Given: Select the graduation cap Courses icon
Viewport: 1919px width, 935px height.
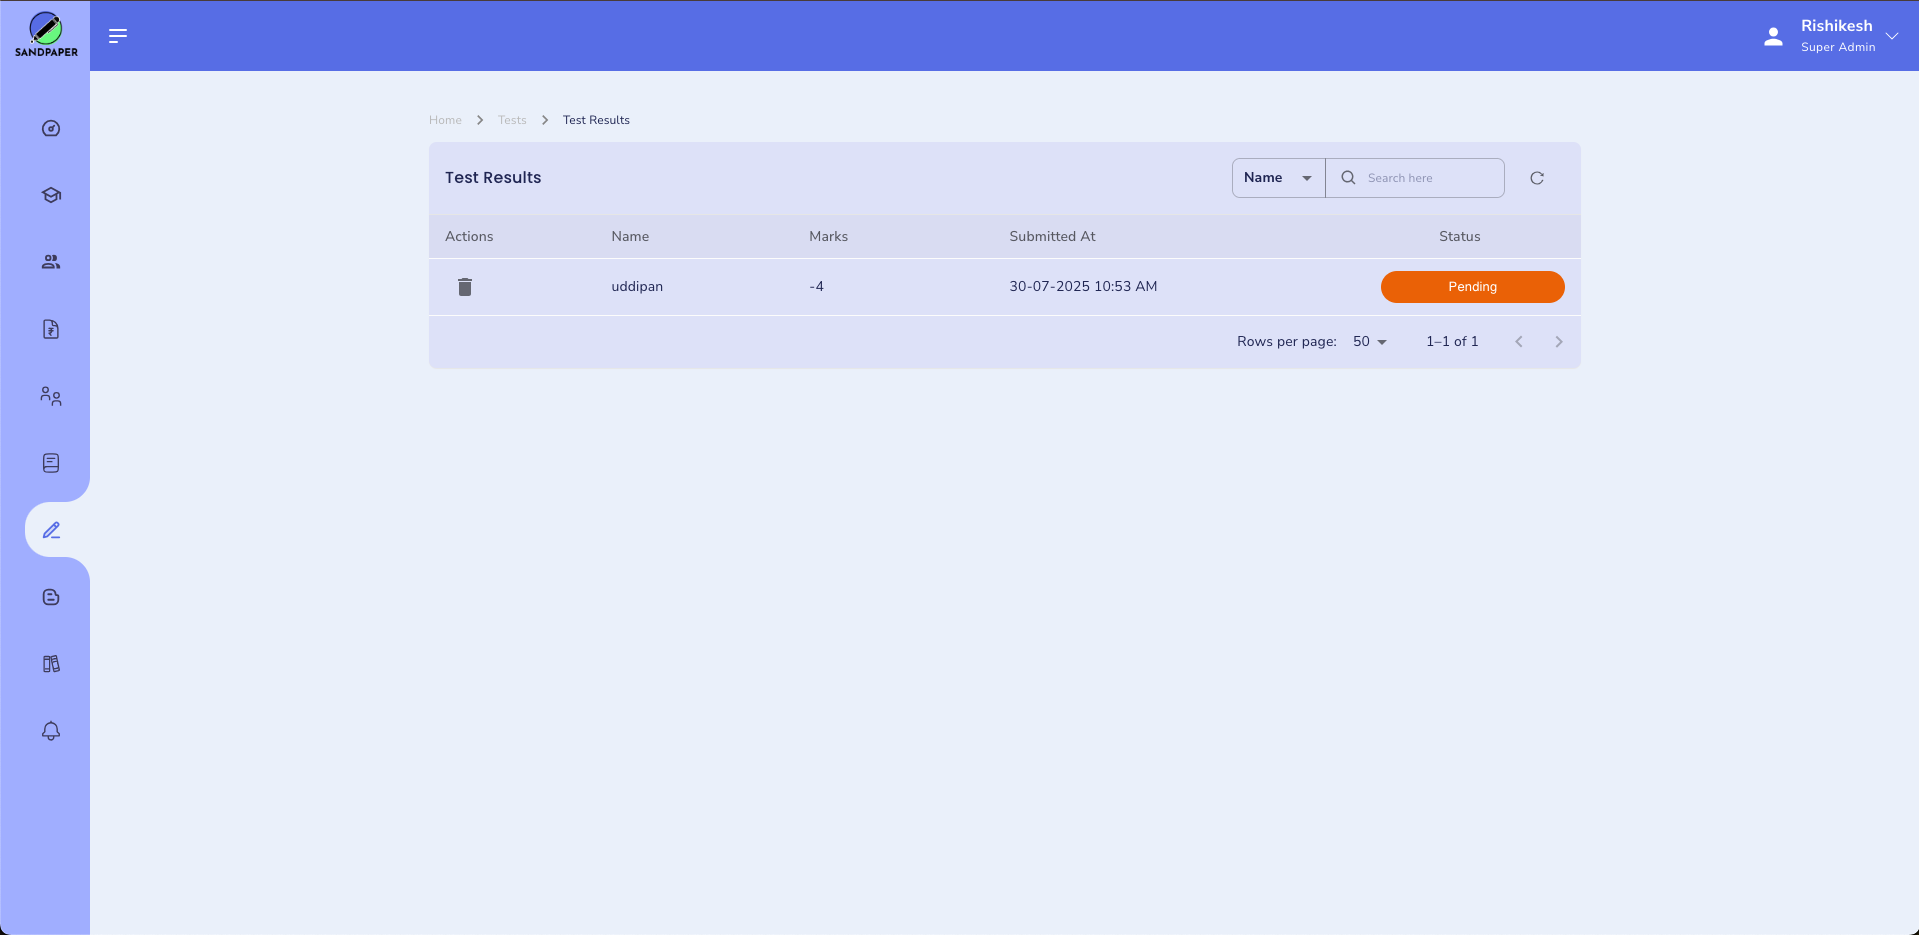Looking at the screenshot, I should 49,195.
